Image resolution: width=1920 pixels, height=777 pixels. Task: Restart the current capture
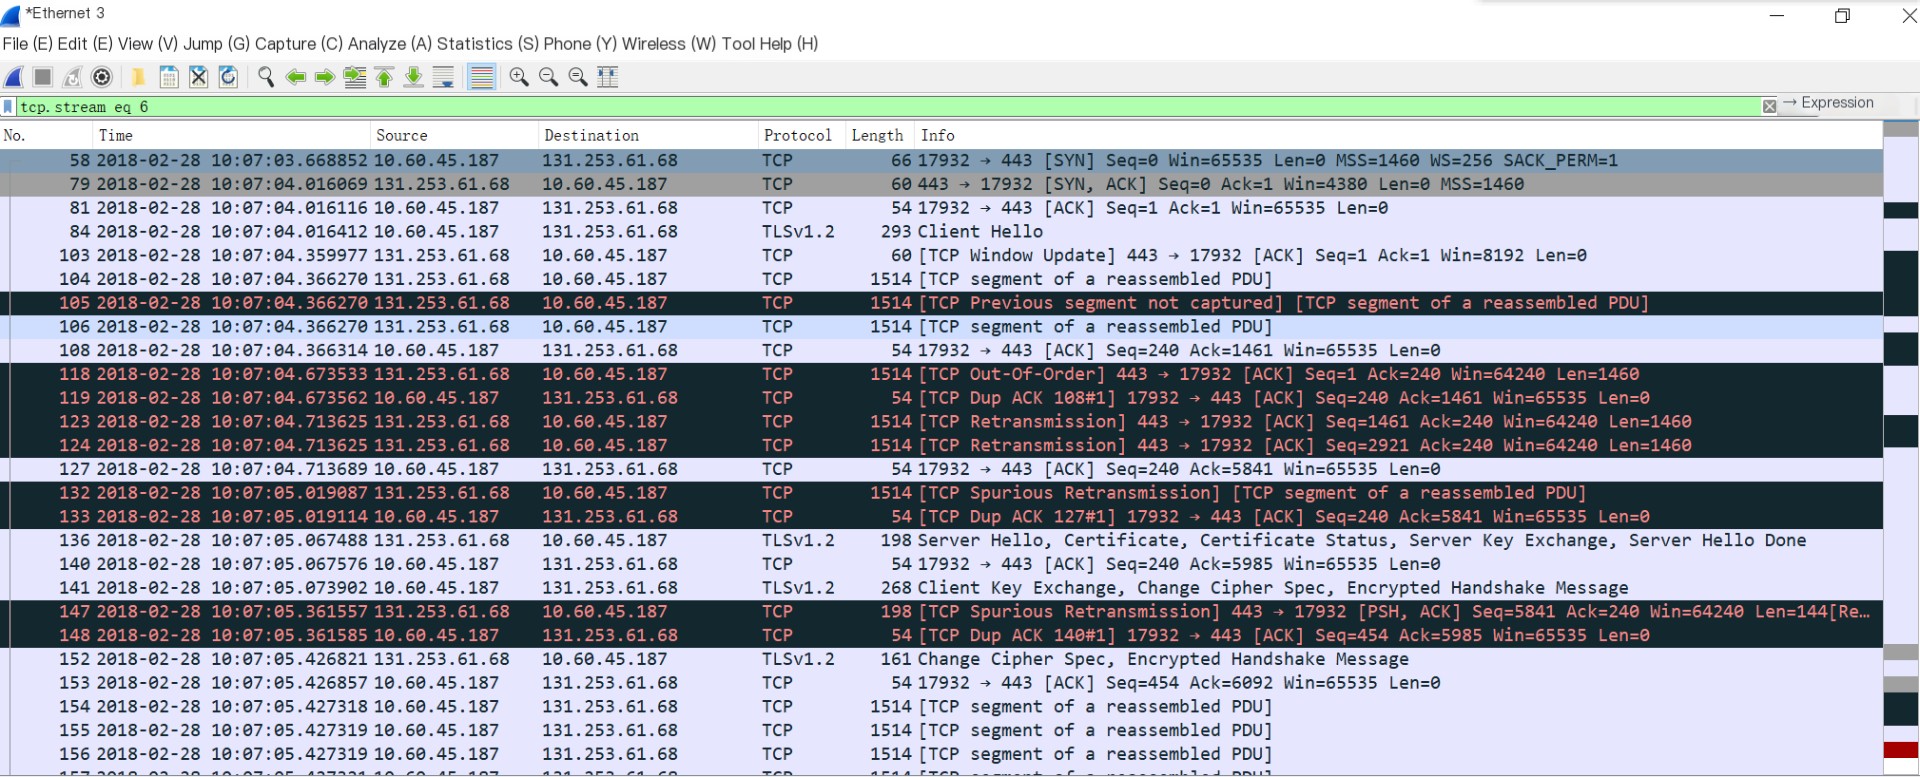[72, 77]
